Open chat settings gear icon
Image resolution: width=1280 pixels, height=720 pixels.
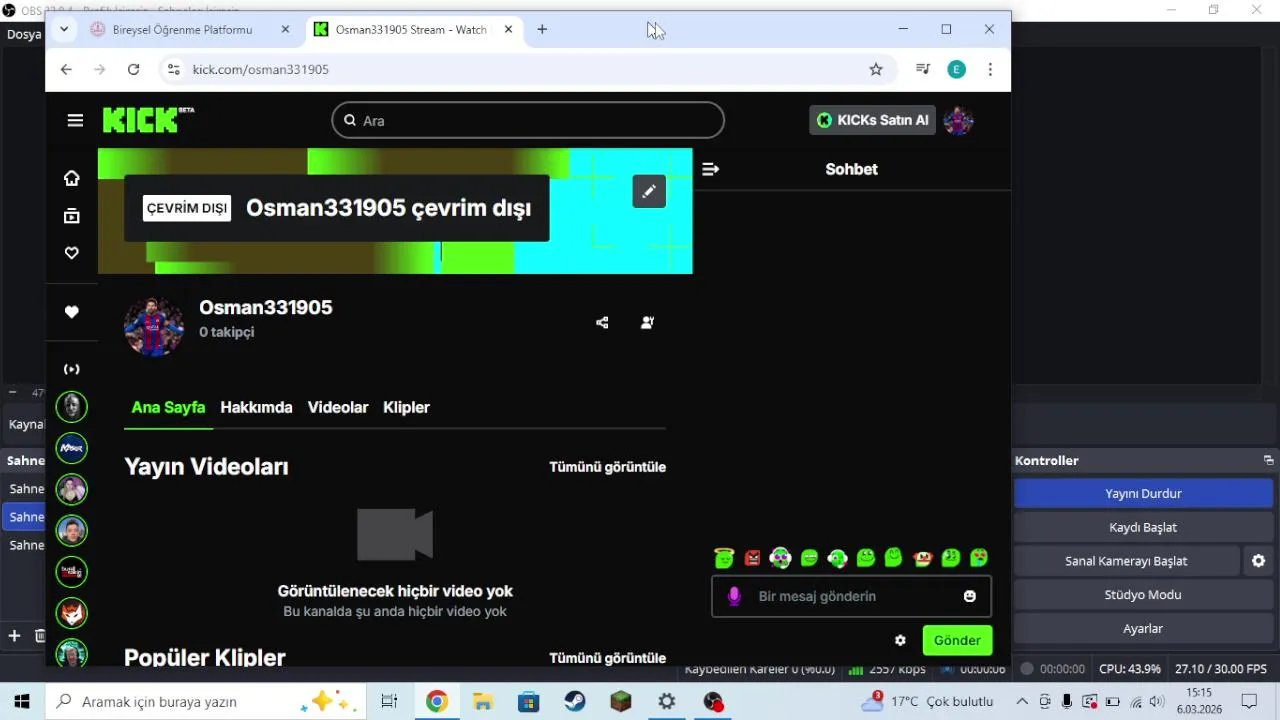(x=900, y=640)
